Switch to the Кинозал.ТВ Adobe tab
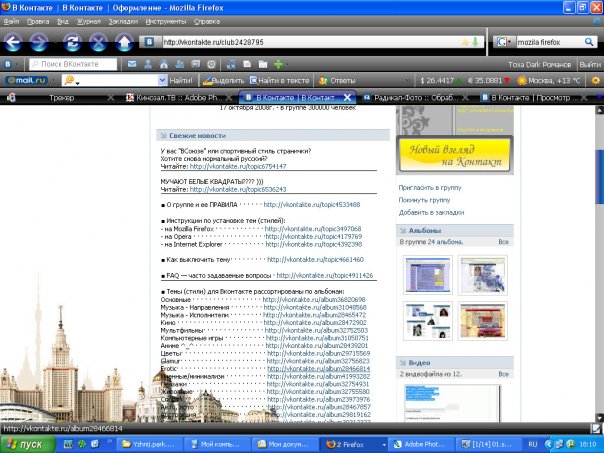 pyautogui.click(x=177, y=98)
